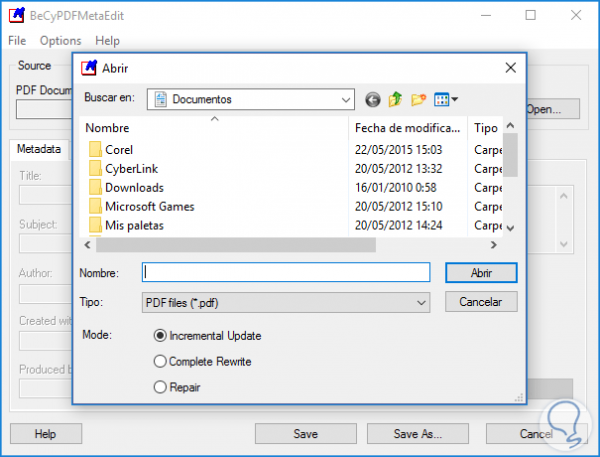Sort by the Tipo column header
600x457 pixels.
coord(485,128)
